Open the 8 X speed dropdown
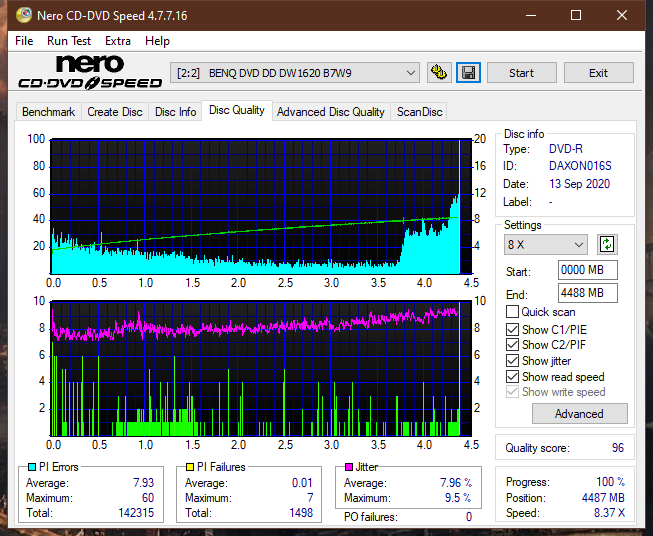The height and width of the screenshot is (536, 653). click(x=545, y=244)
